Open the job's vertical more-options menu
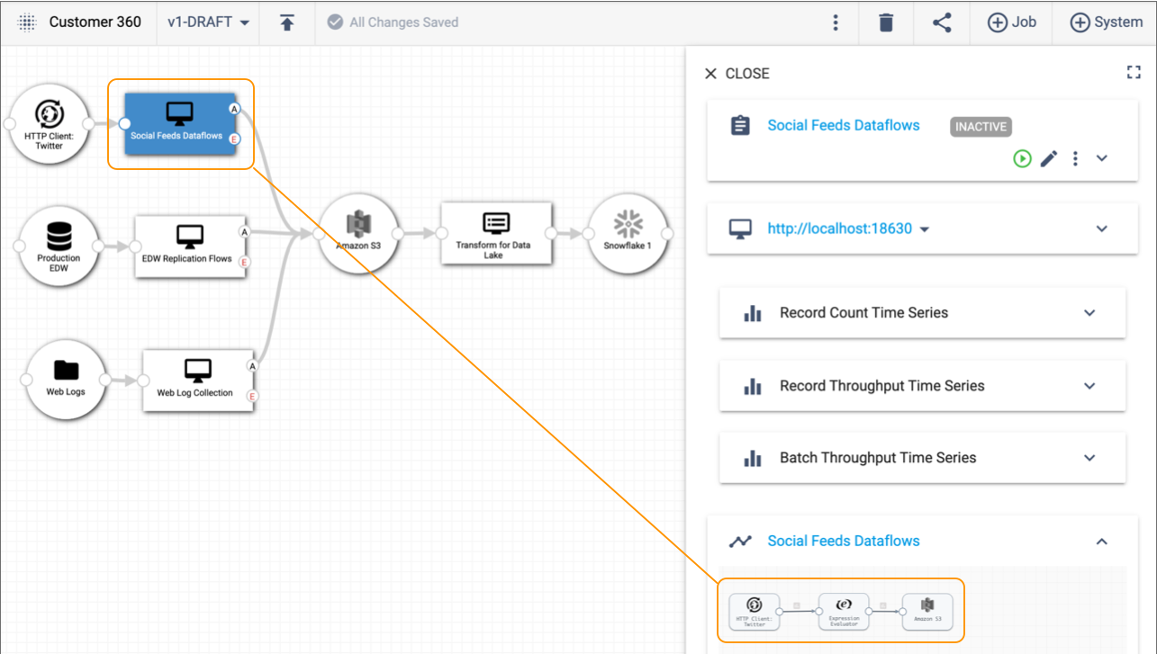 [x=1075, y=159]
